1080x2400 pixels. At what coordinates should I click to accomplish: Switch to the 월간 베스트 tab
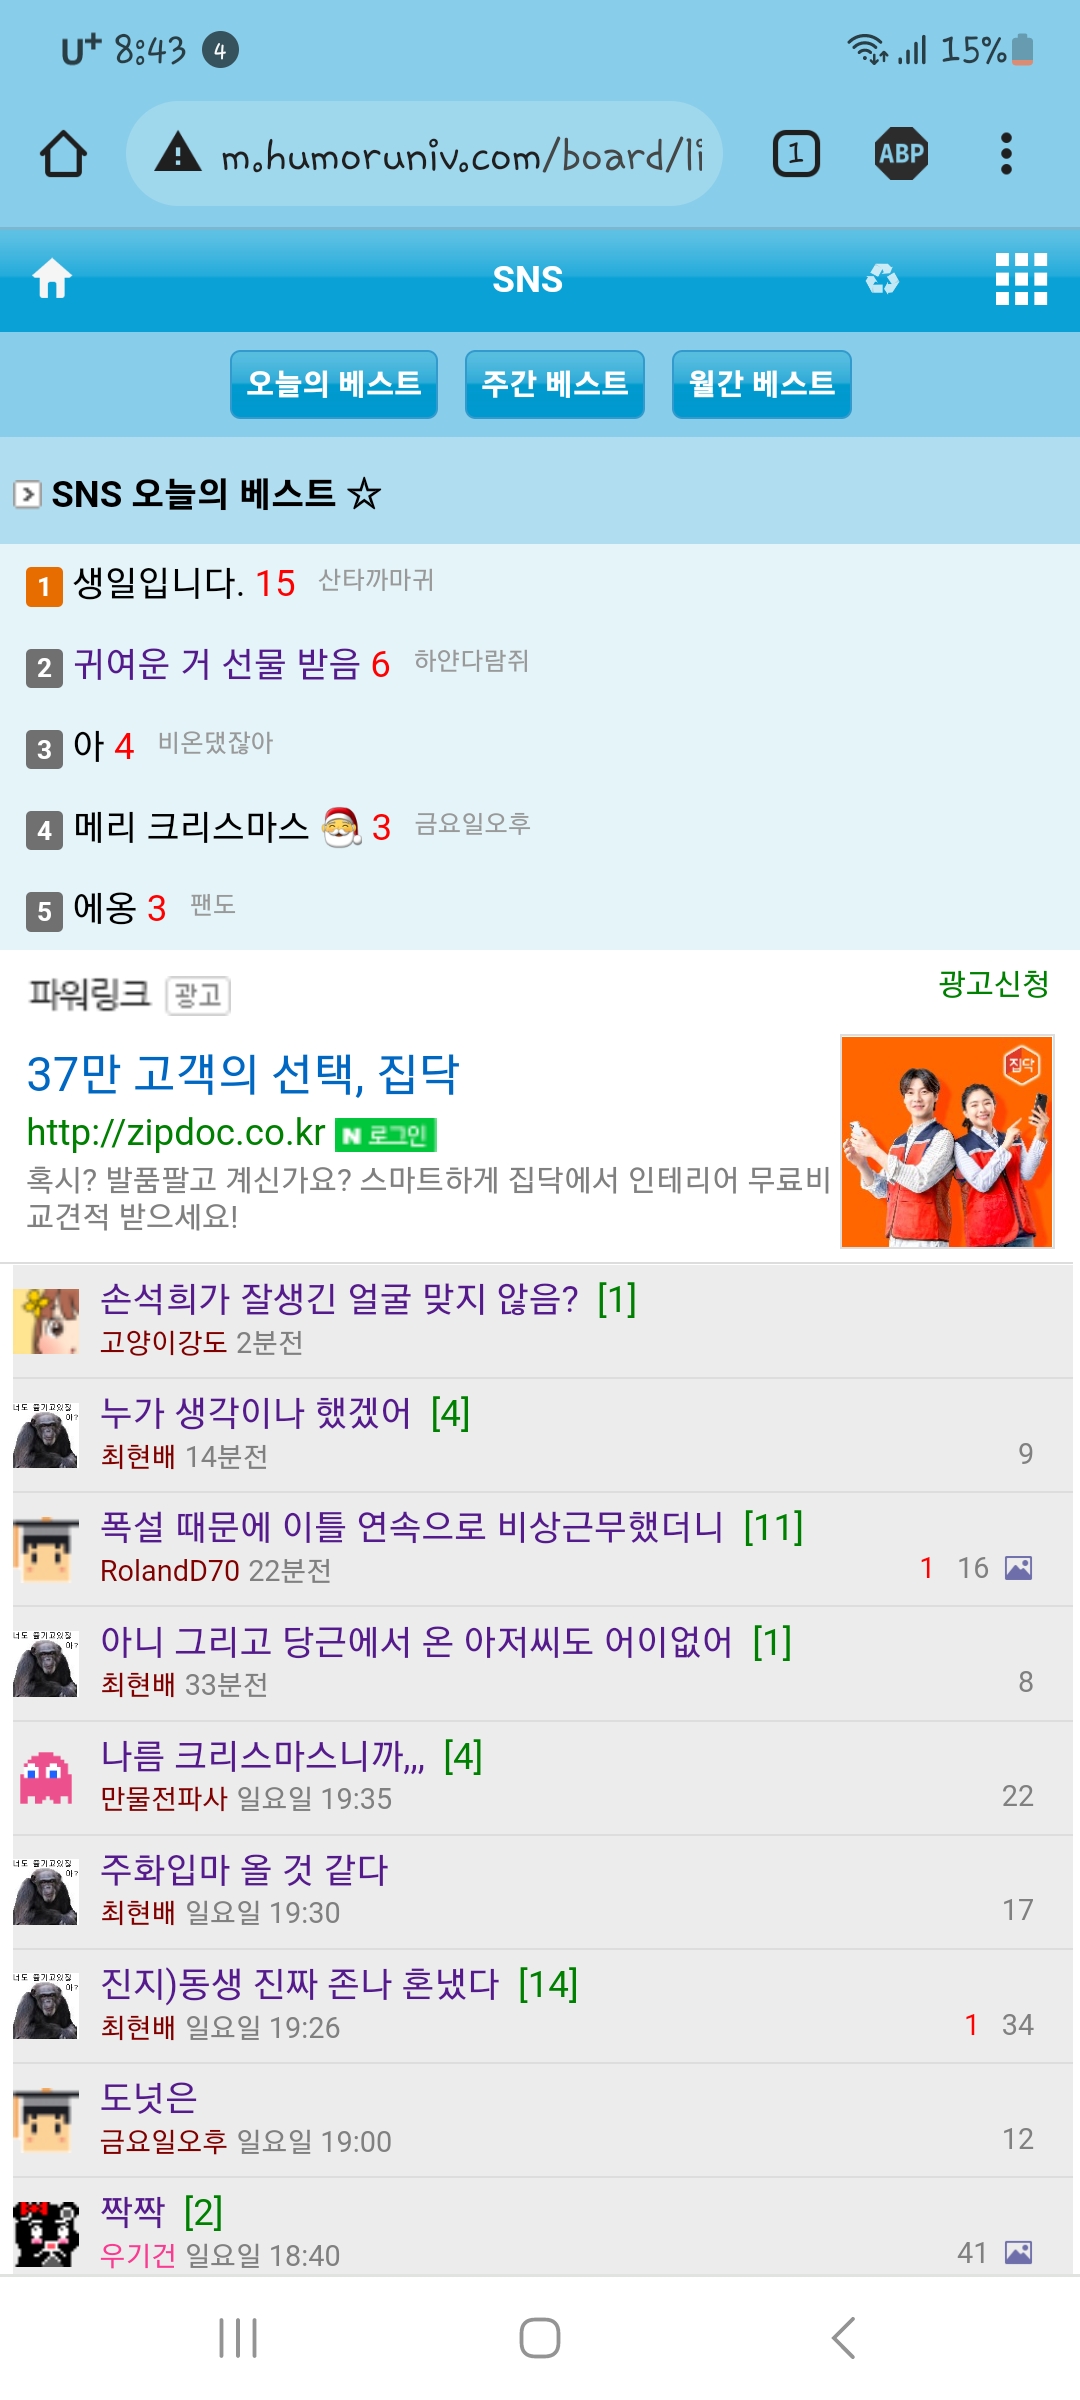[x=762, y=384]
